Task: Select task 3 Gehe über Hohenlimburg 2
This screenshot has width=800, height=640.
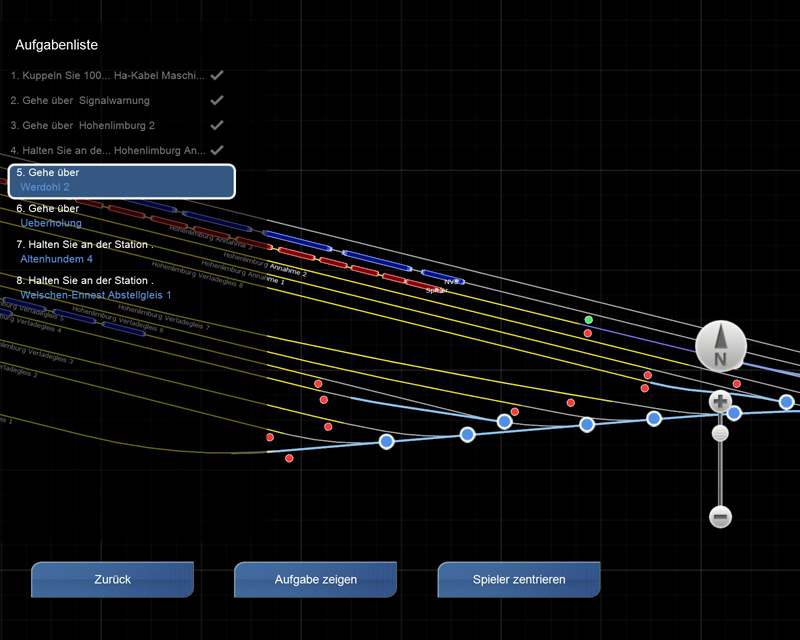Action: point(83,126)
